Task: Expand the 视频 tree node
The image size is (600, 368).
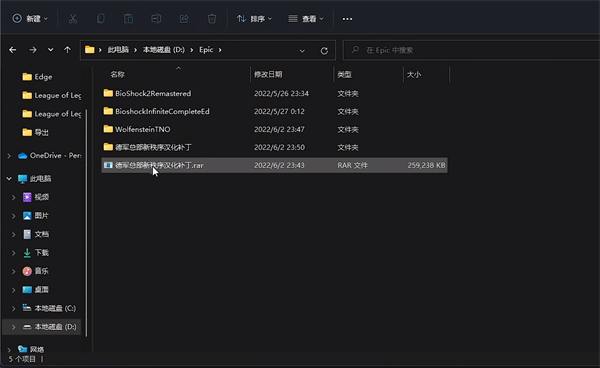Action: 14,197
